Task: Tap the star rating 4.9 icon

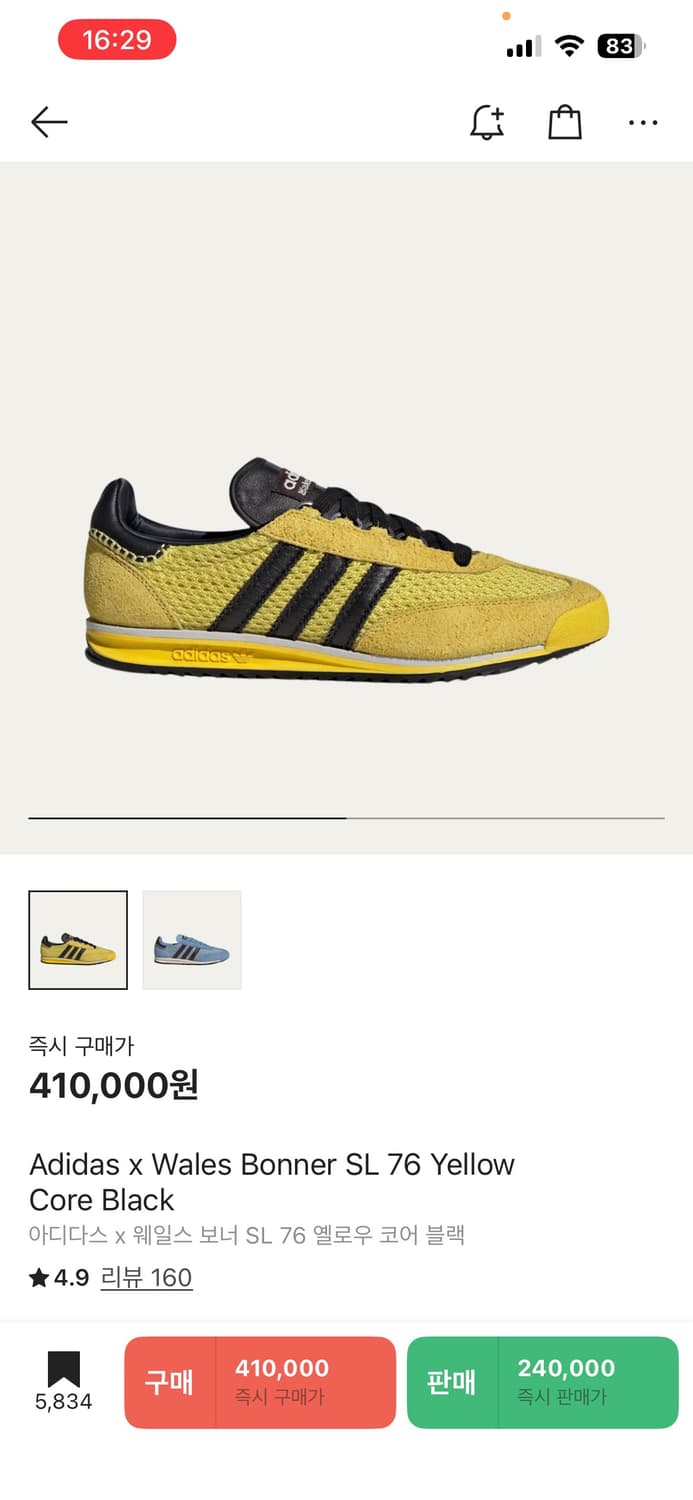Action: pyautogui.click(x=39, y=1278)
